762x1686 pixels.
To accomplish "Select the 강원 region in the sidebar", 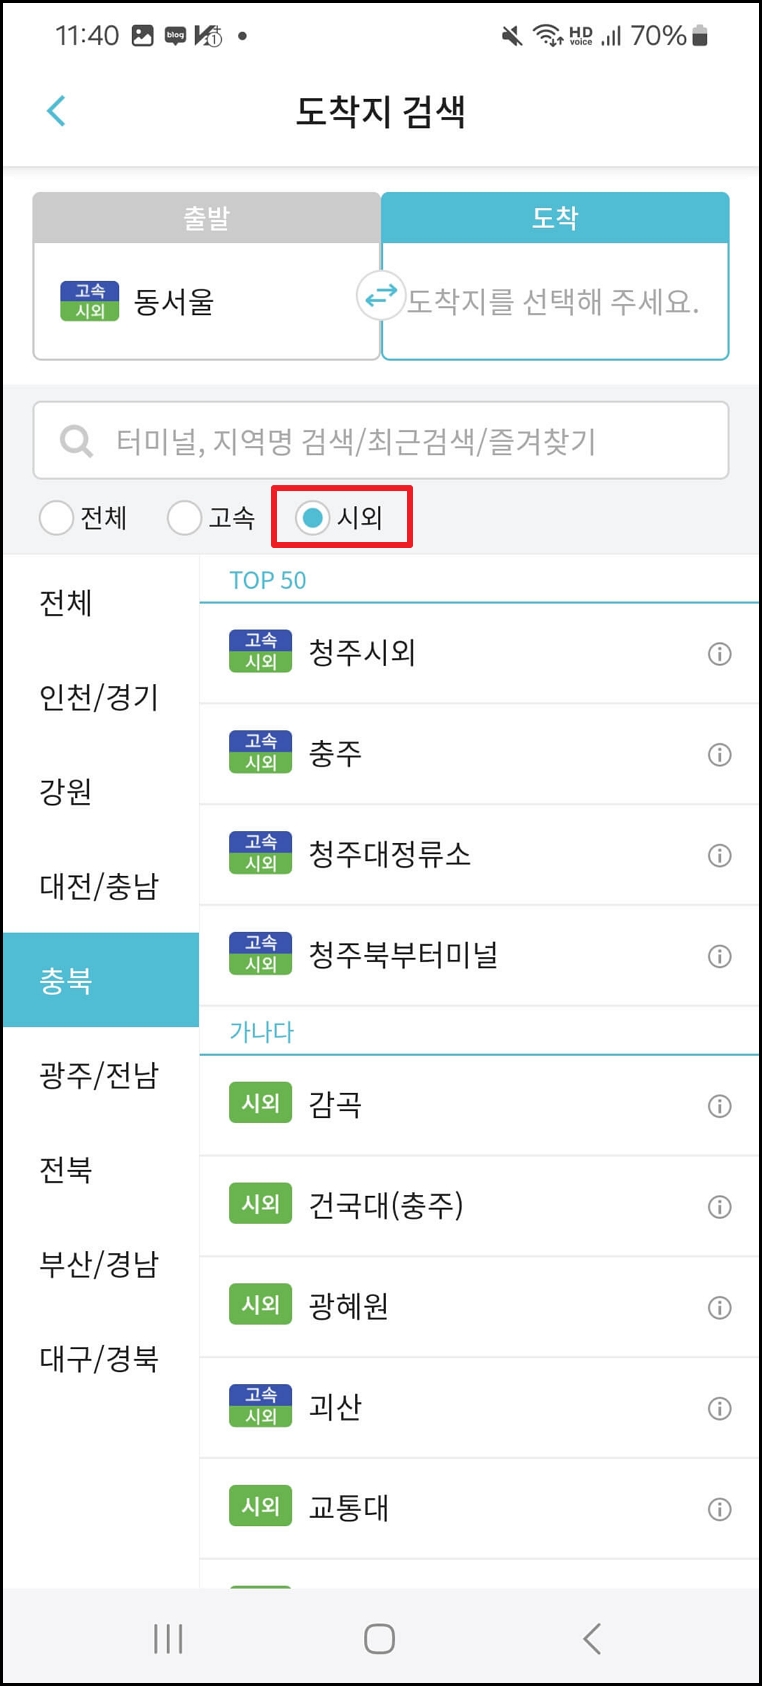I will (x=66, y=793).
